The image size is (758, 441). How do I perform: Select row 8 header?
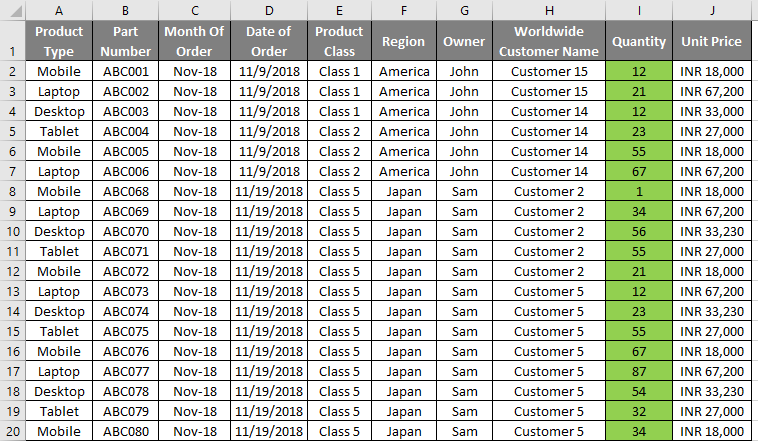click(13, 191)
